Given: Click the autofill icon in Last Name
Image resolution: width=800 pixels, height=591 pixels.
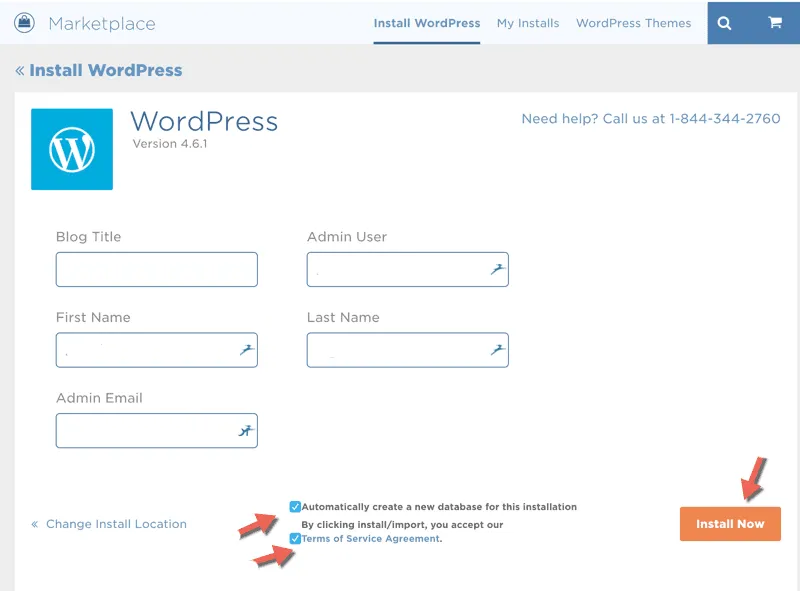Looking at the screenshot, I should [497, 350].
